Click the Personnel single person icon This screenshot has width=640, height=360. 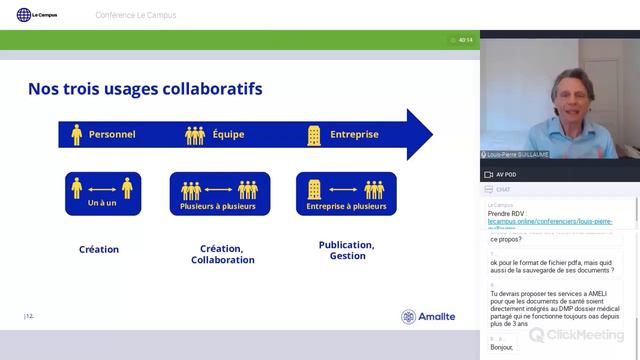77,135
